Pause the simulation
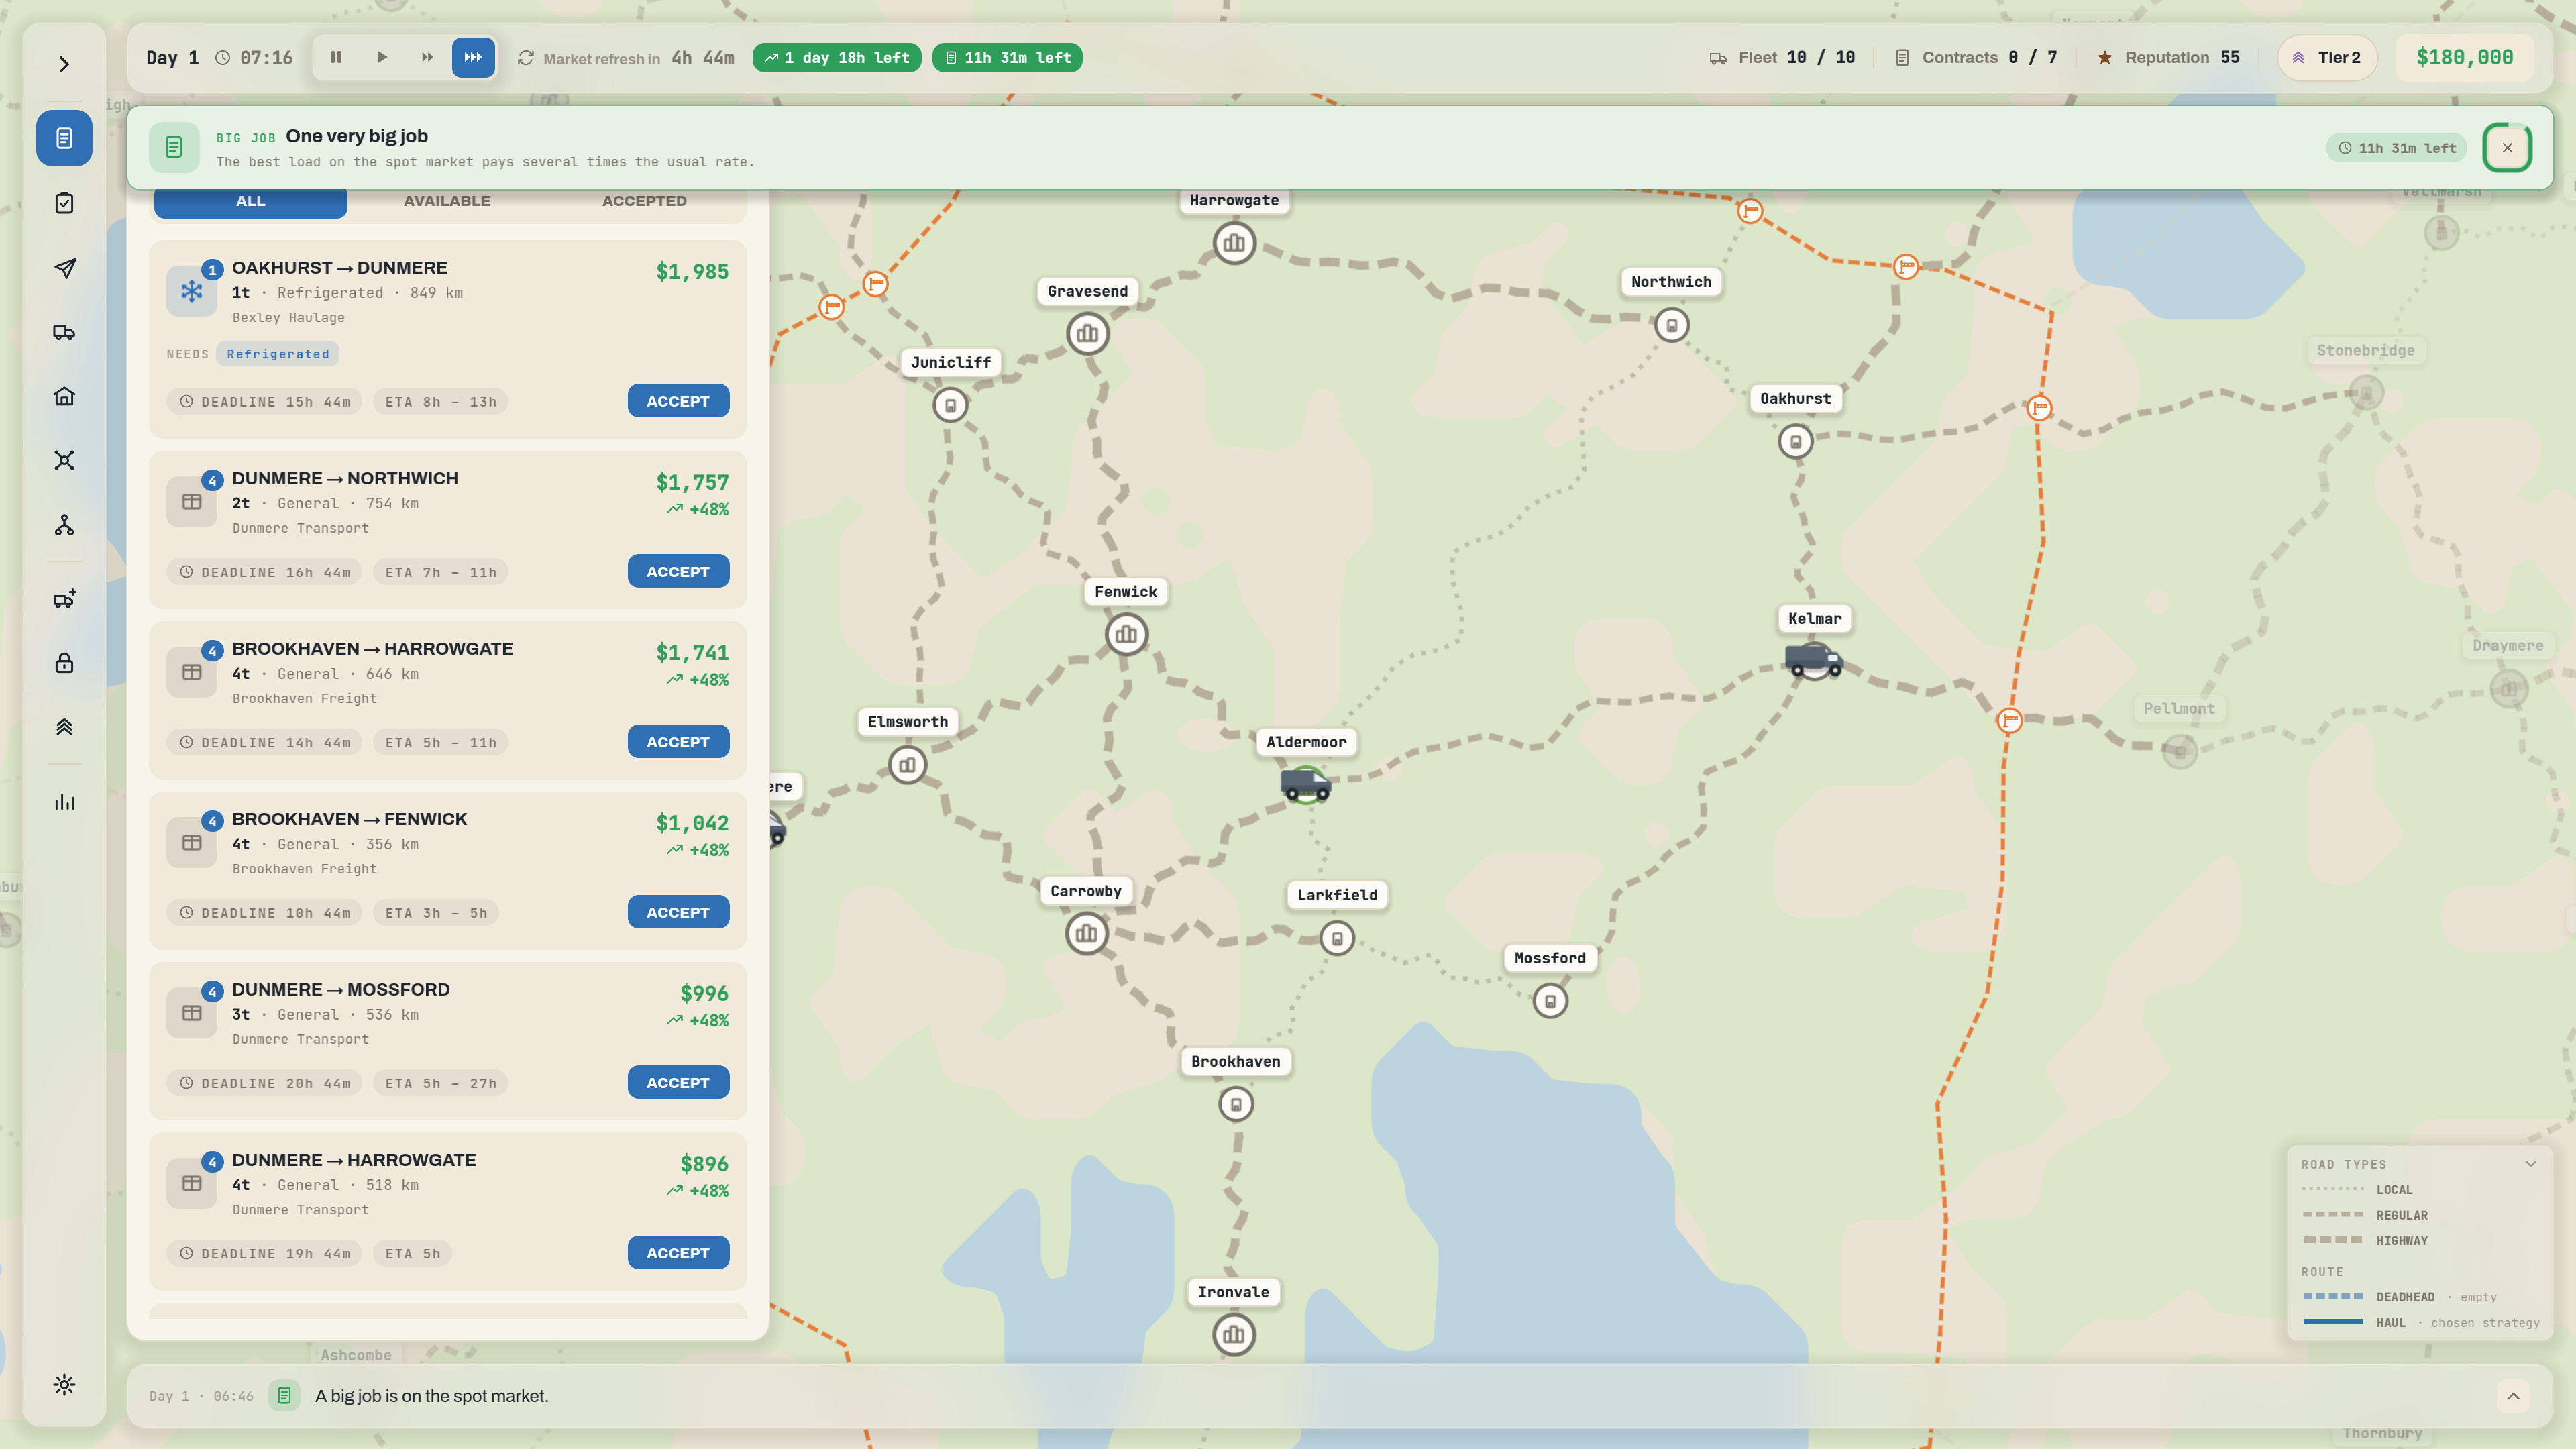 click(x=336, y=57)
